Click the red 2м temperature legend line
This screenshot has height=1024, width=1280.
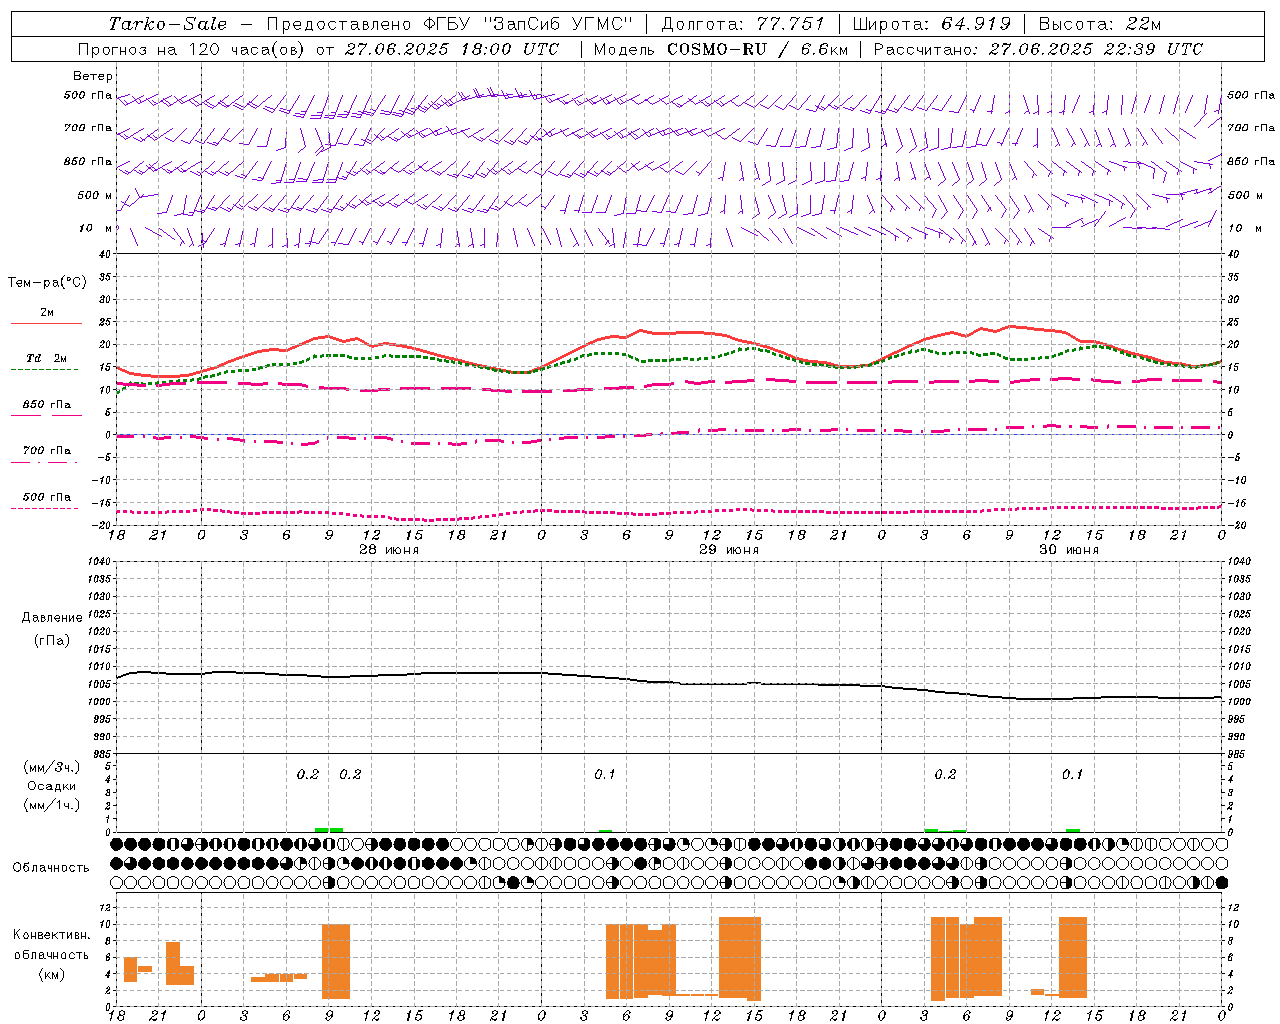(46, 323)
